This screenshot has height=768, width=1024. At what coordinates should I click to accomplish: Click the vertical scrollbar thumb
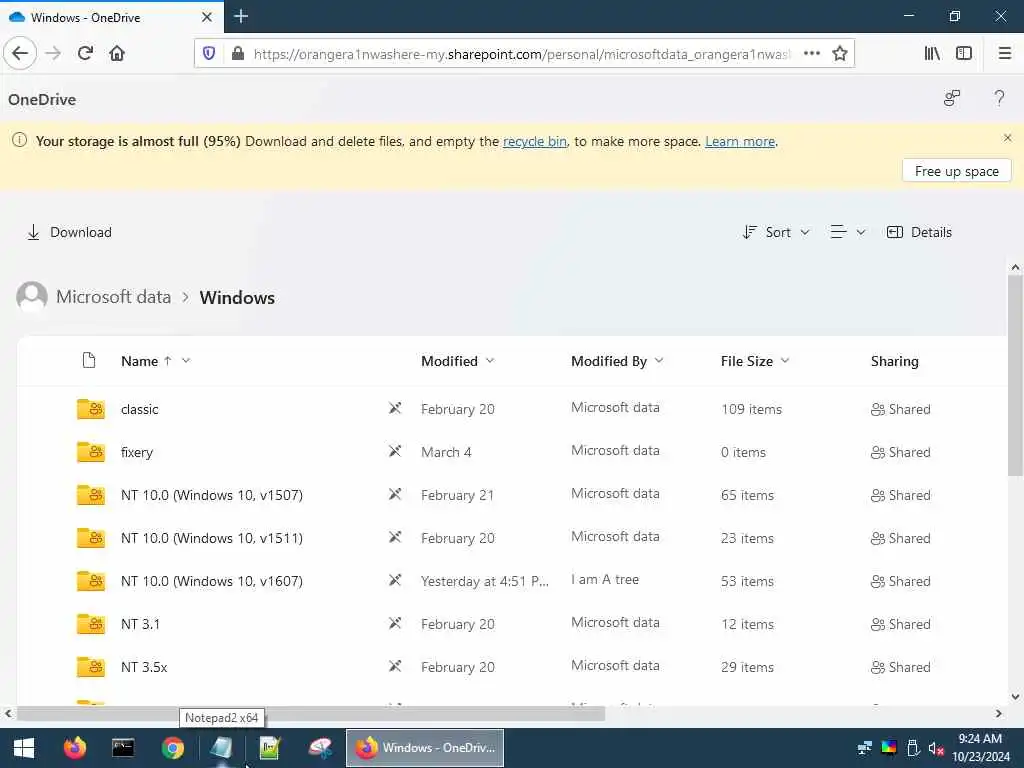[x=1015, y=376]
